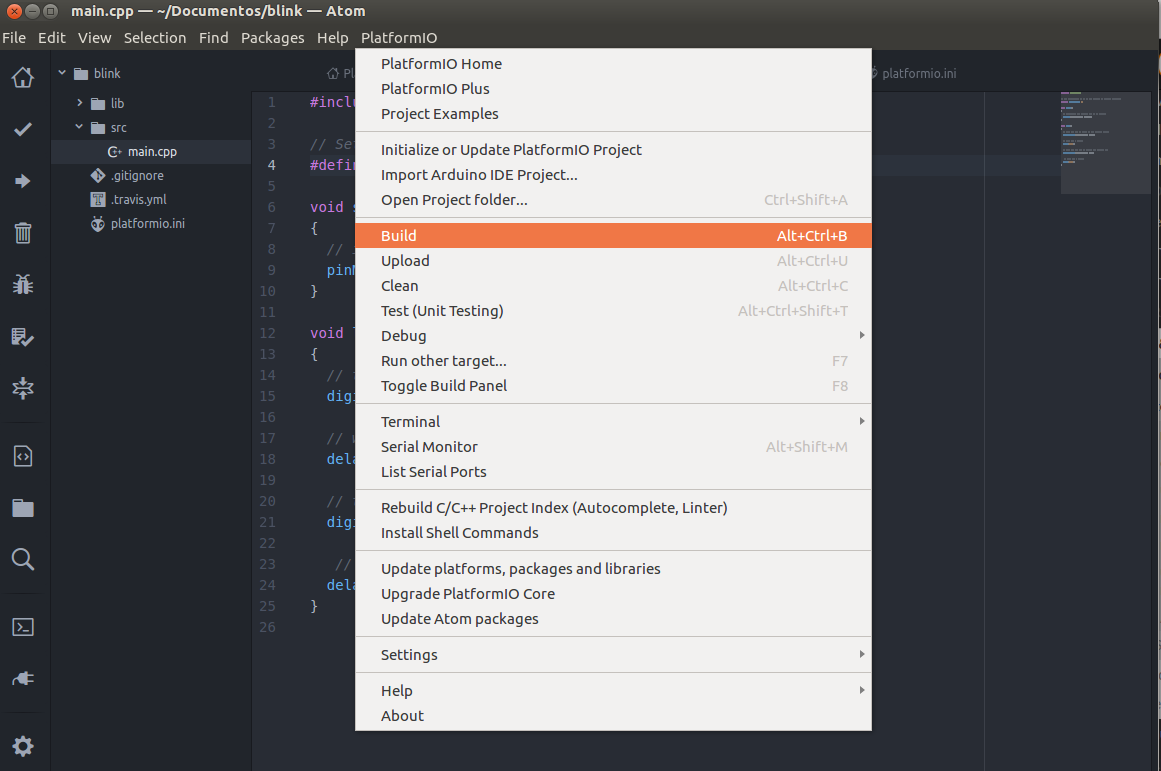Choose Open Project folder entry
Viewport: 1161px width, 771px height.
(x=613, y=200)
